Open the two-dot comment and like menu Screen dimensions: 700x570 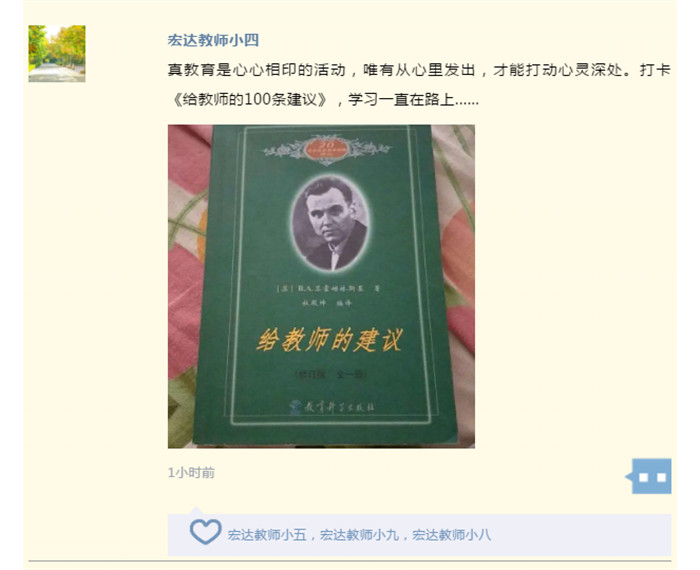point(650,476)
